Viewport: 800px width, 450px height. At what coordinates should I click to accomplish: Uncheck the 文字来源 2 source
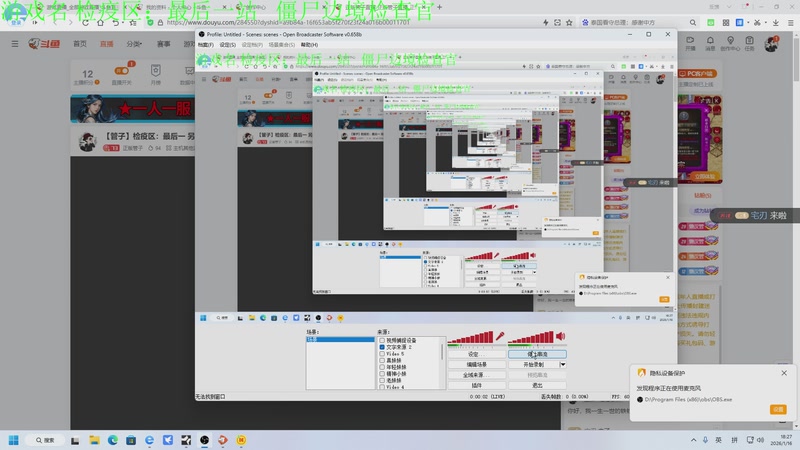382,347
